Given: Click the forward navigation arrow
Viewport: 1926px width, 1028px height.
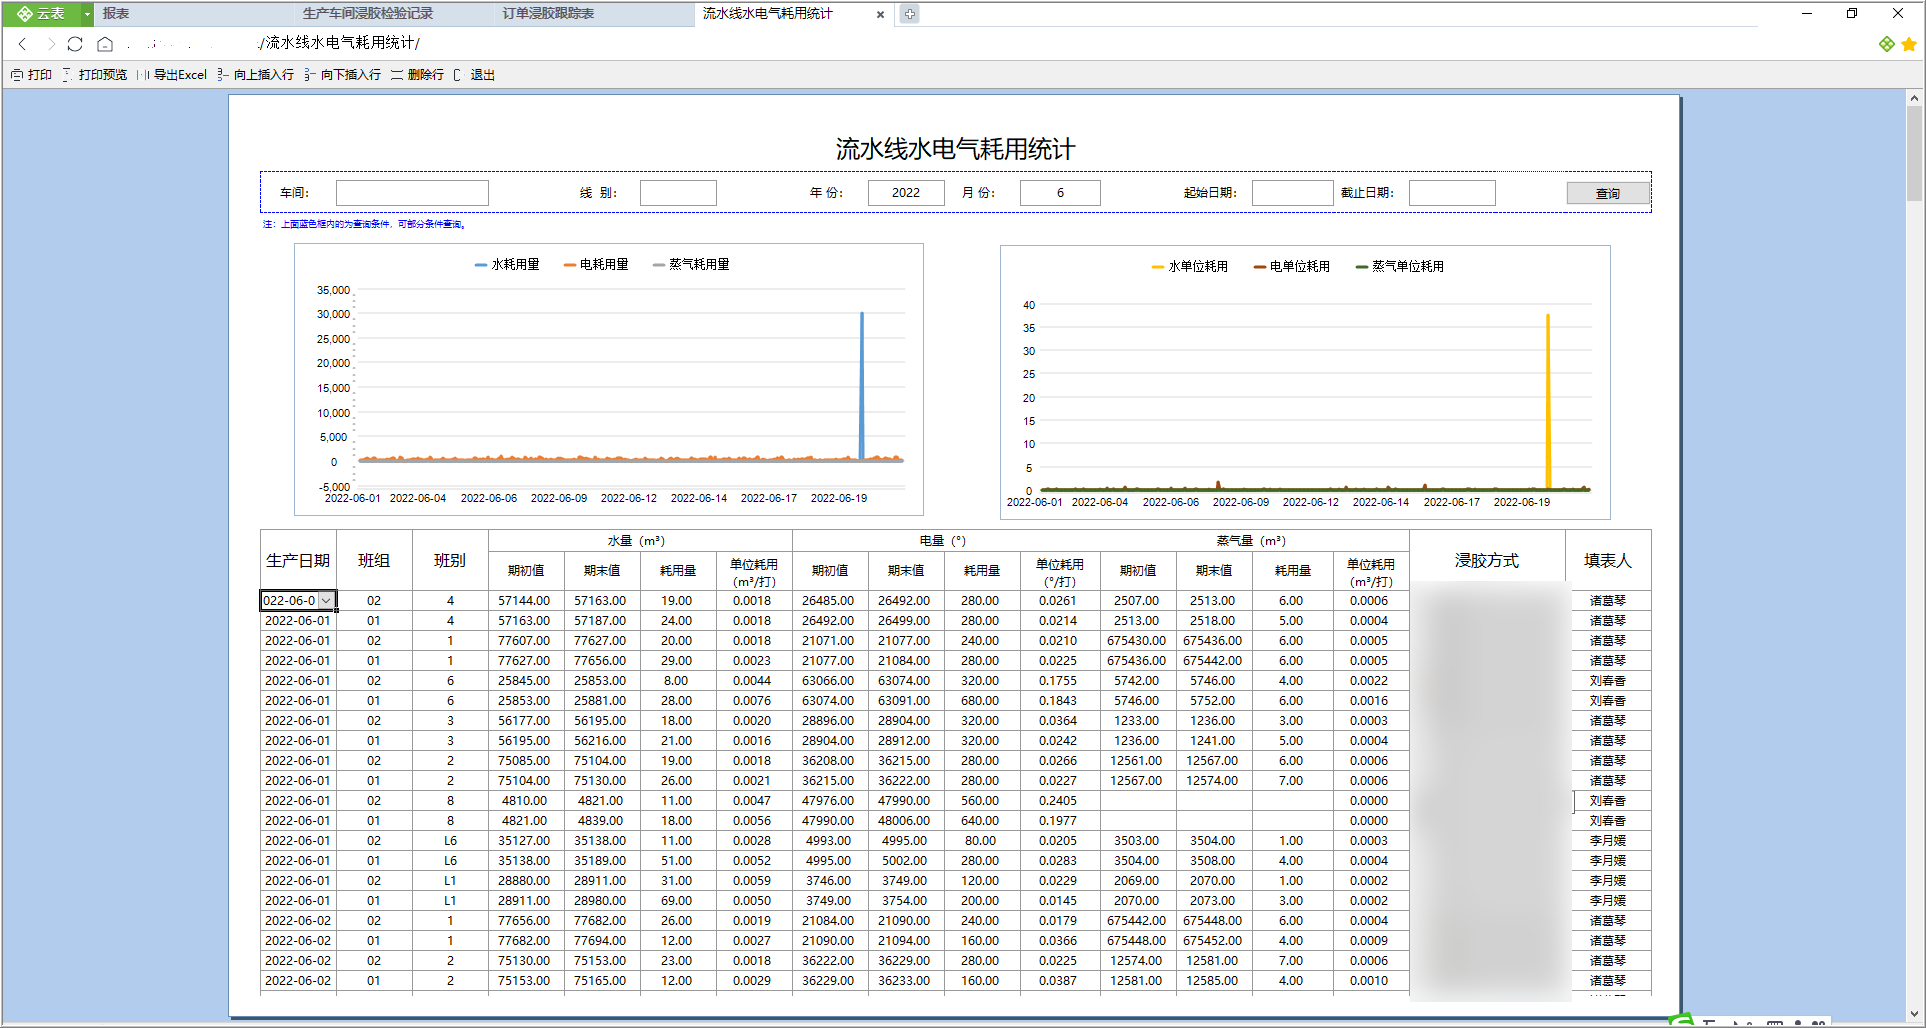Looking at the screenshot, I should pyautogui.click(x=50, y=44).
